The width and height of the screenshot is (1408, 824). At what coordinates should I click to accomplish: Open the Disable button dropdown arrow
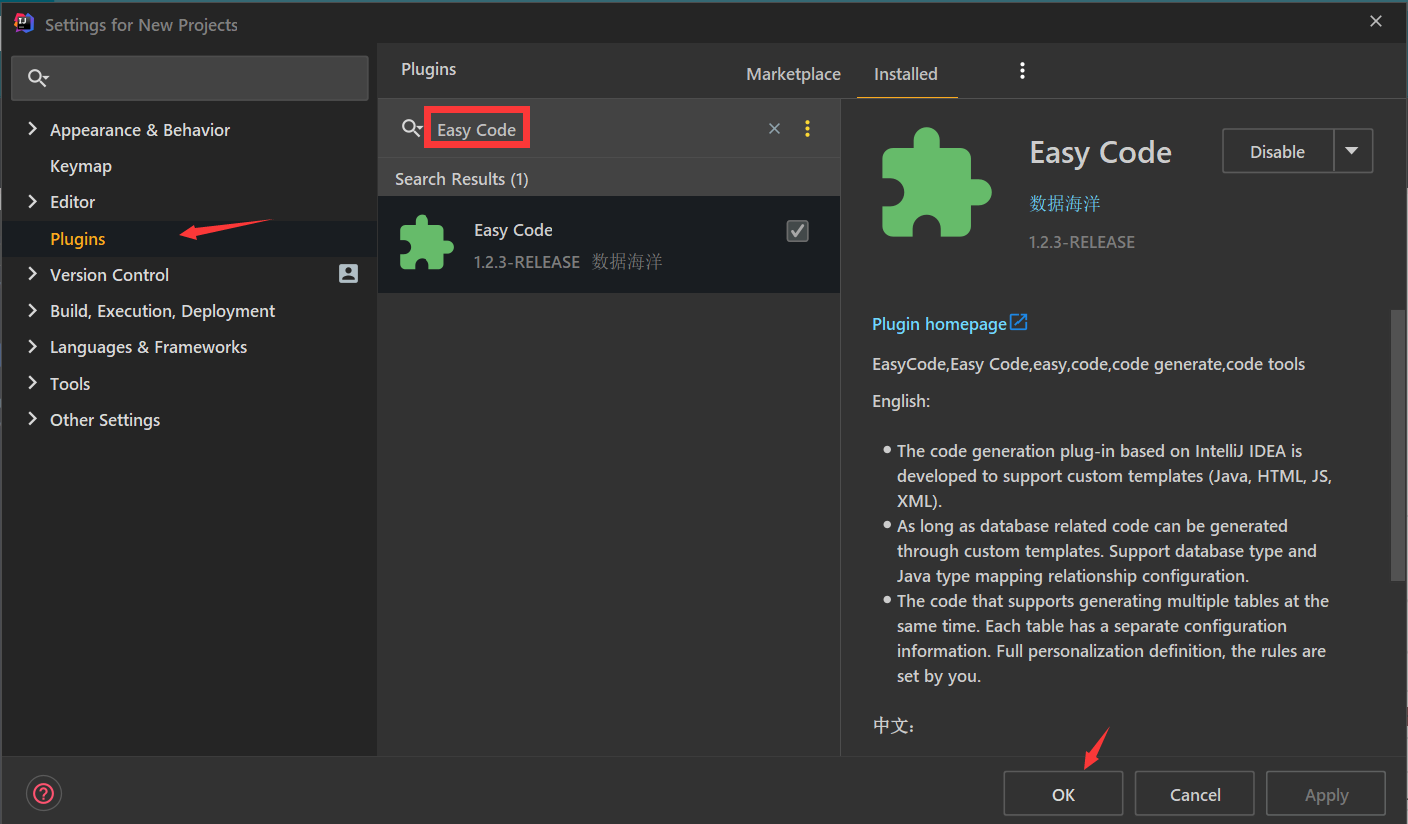1352,151
